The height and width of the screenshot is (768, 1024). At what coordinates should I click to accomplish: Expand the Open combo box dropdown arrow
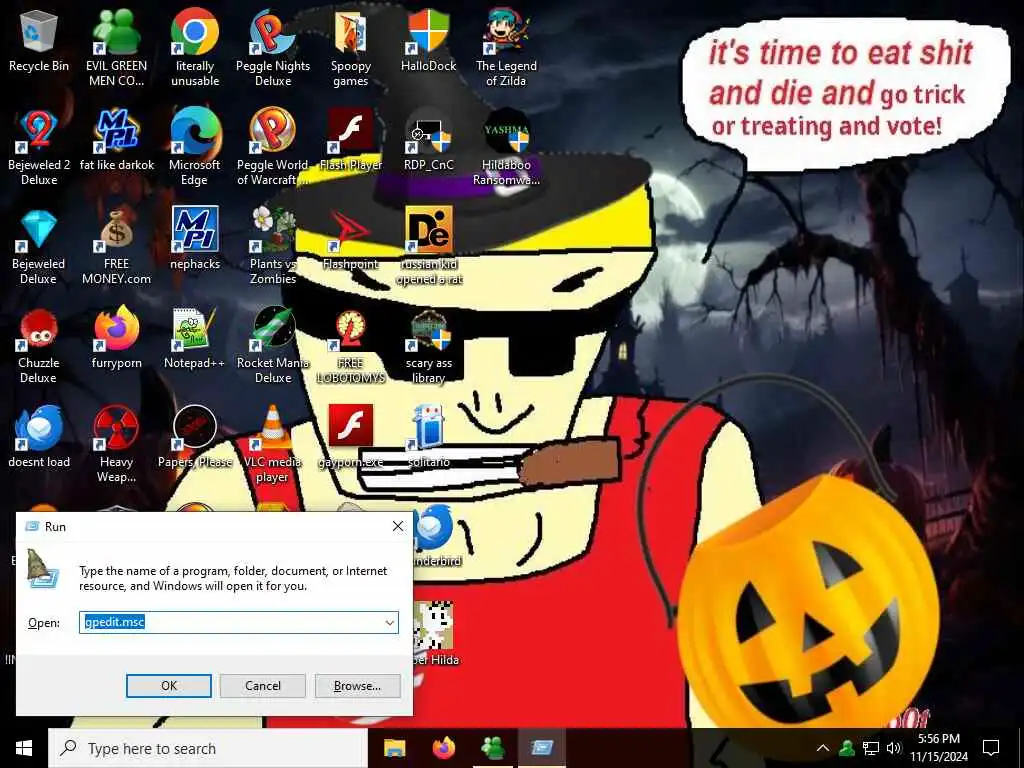point(390,622)
